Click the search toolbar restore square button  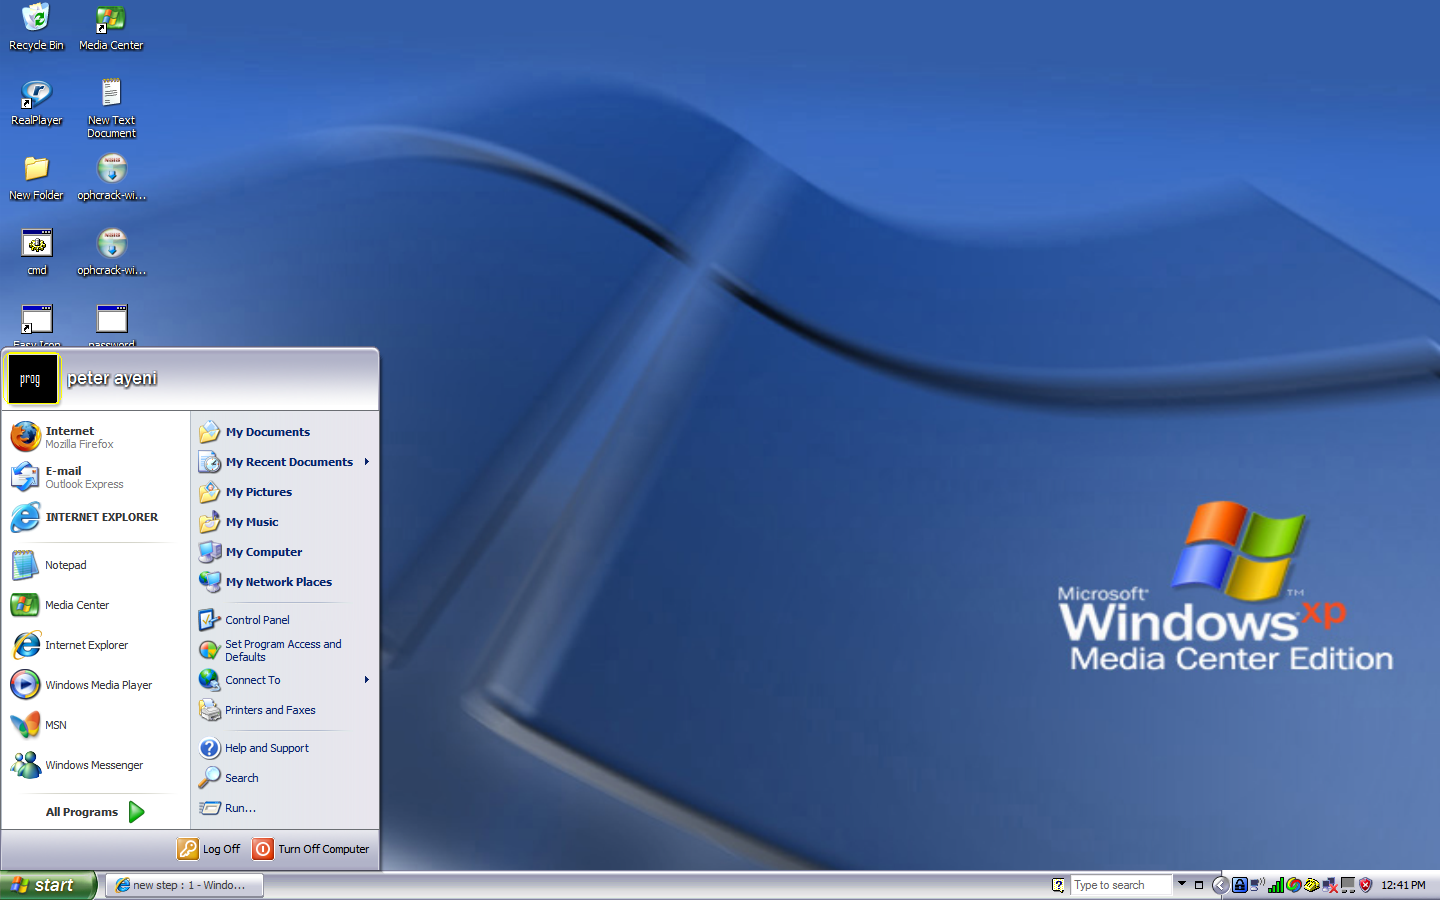click(1199, 885)
